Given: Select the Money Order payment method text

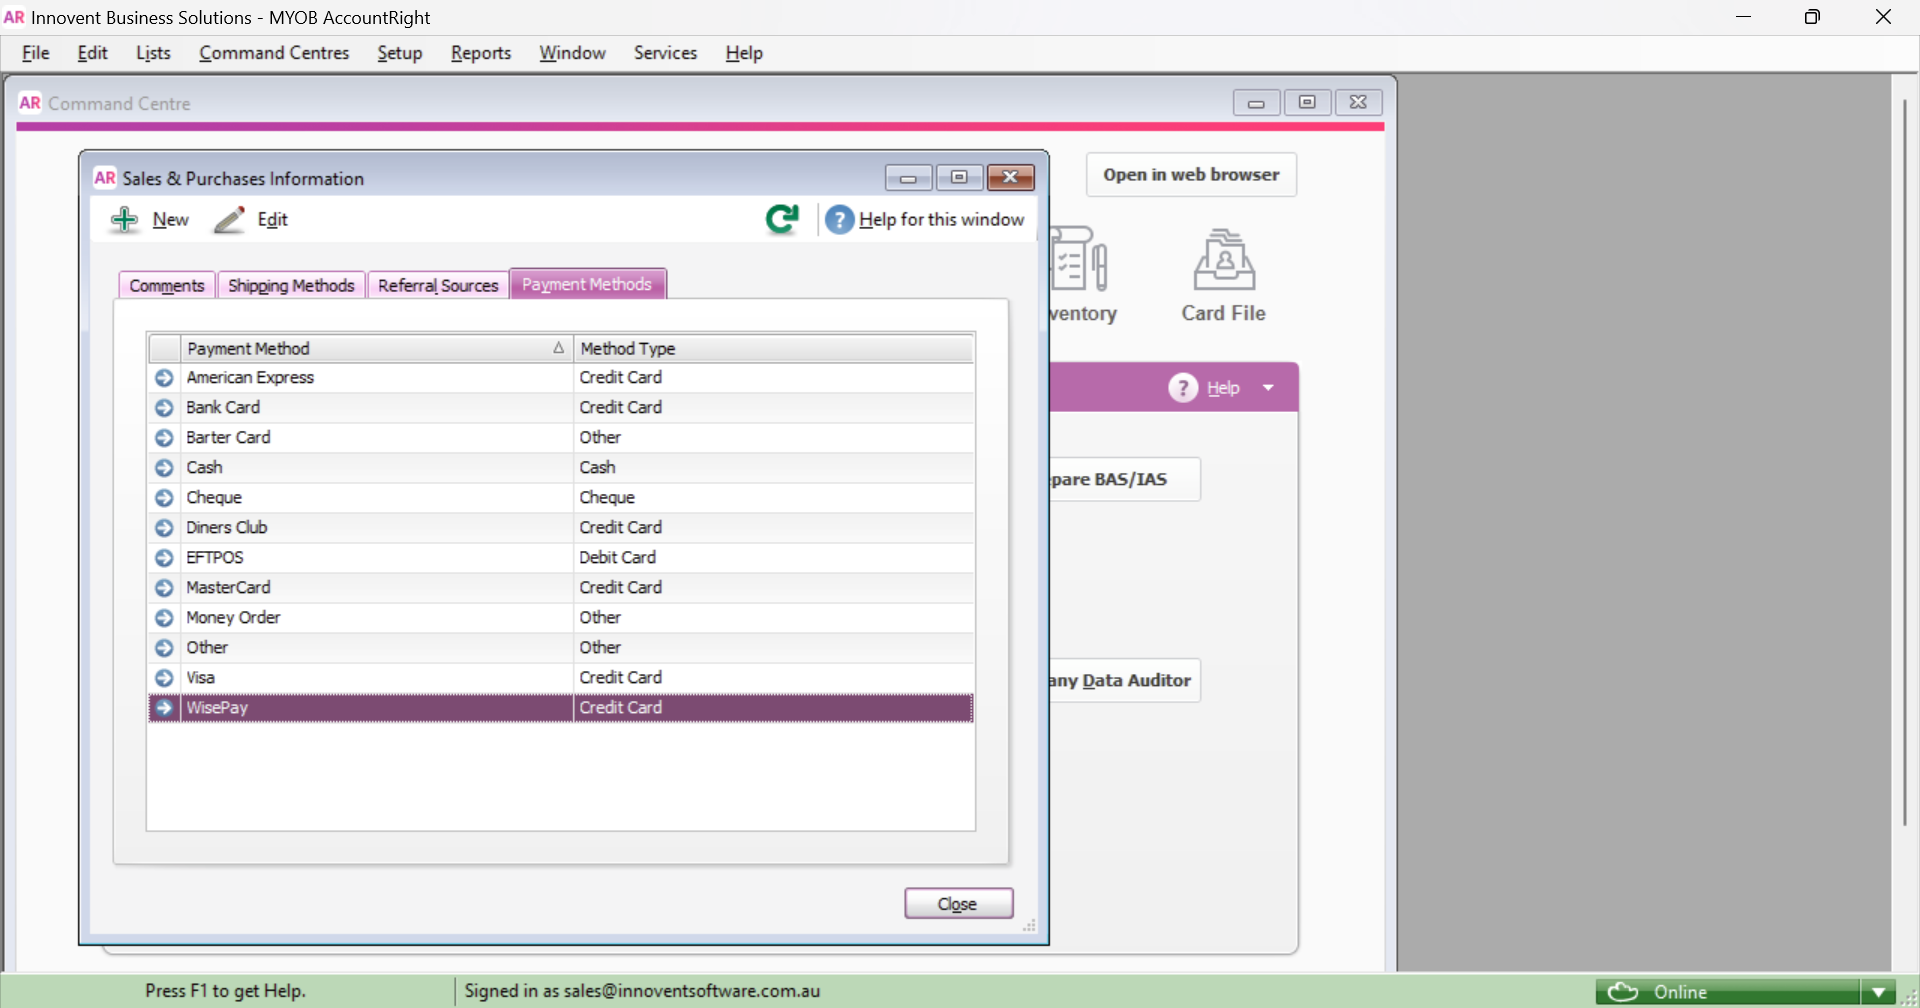Looking at the screenshot, I should coord(233,617).
